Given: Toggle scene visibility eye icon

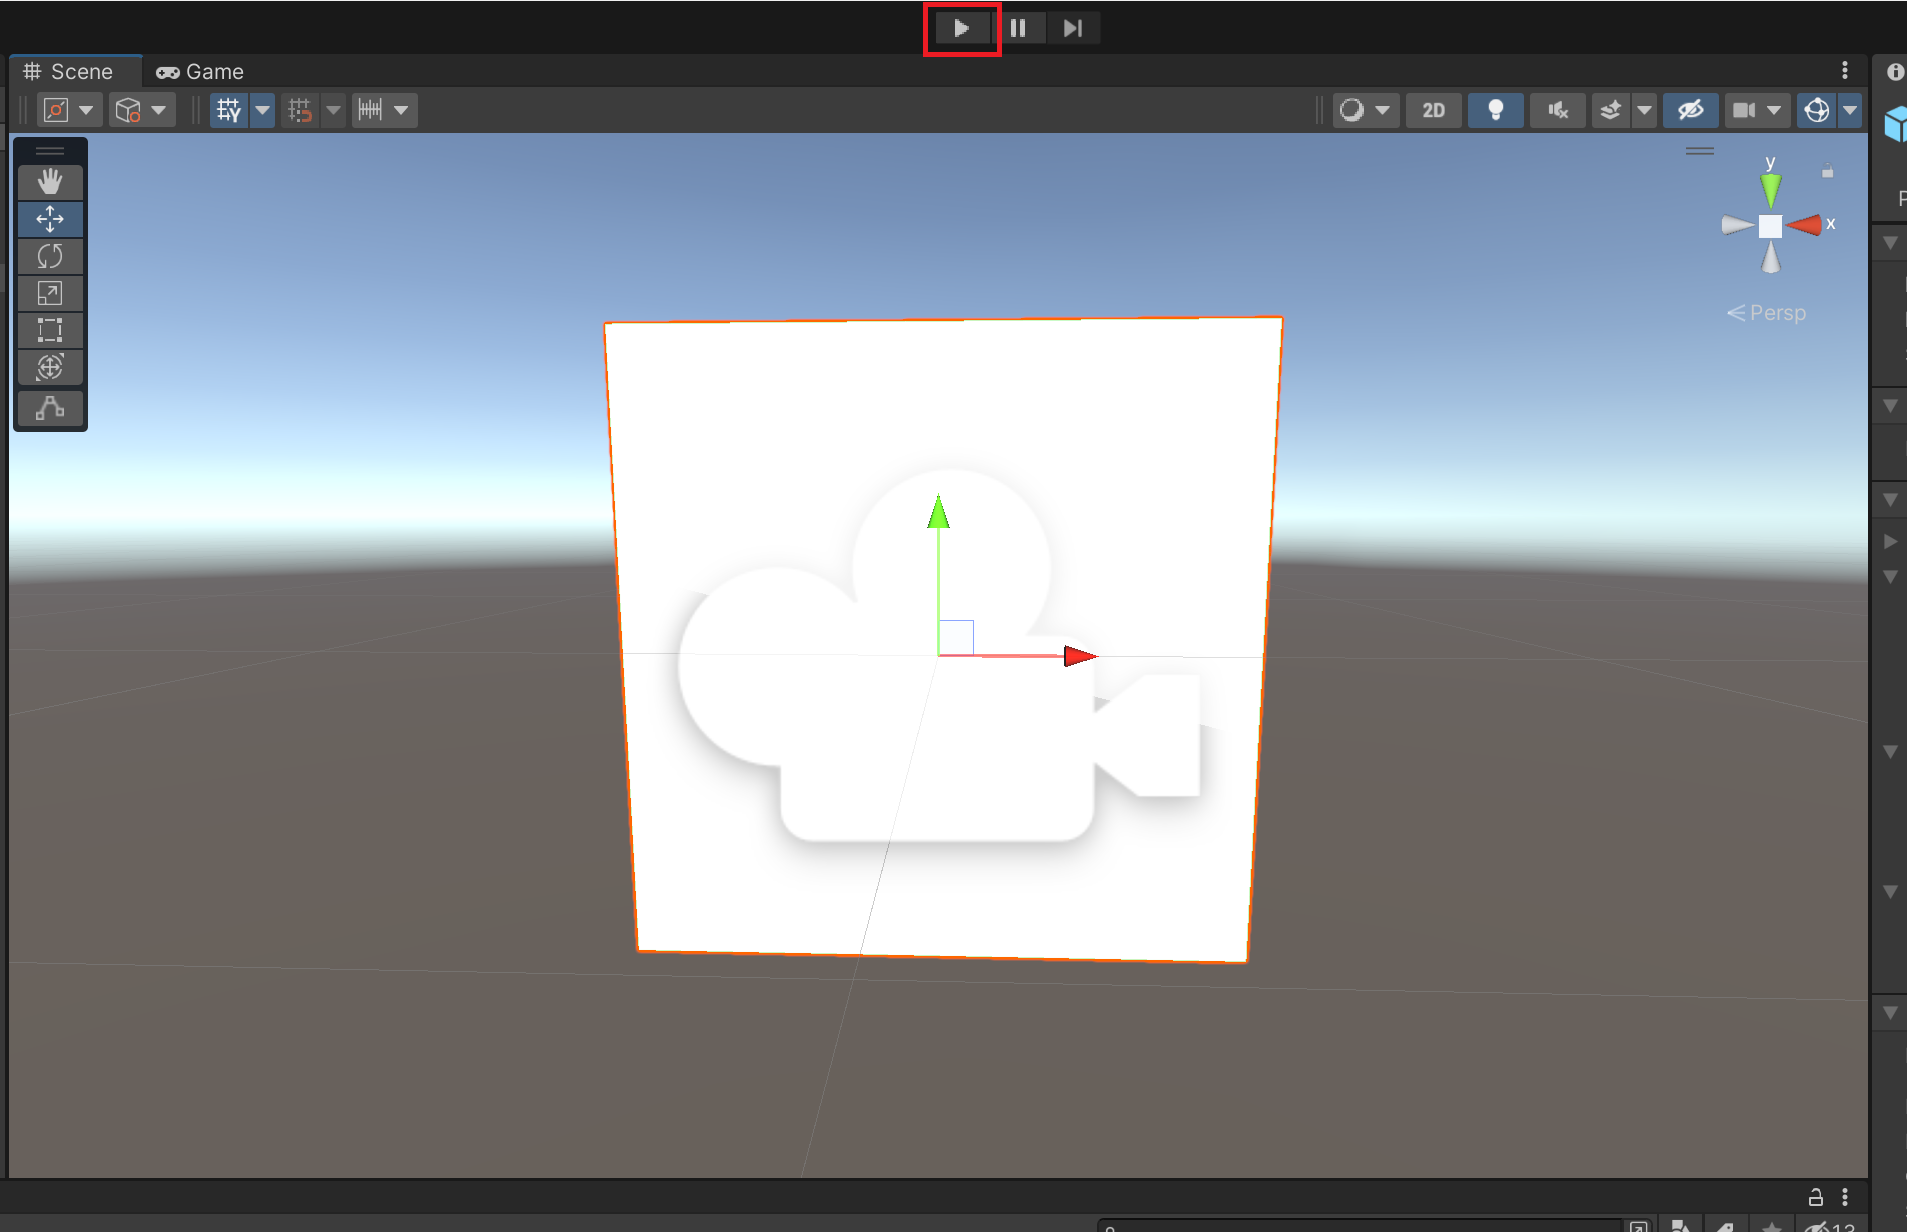Looking at the screenshot, I should click(x=1691, y=110).
